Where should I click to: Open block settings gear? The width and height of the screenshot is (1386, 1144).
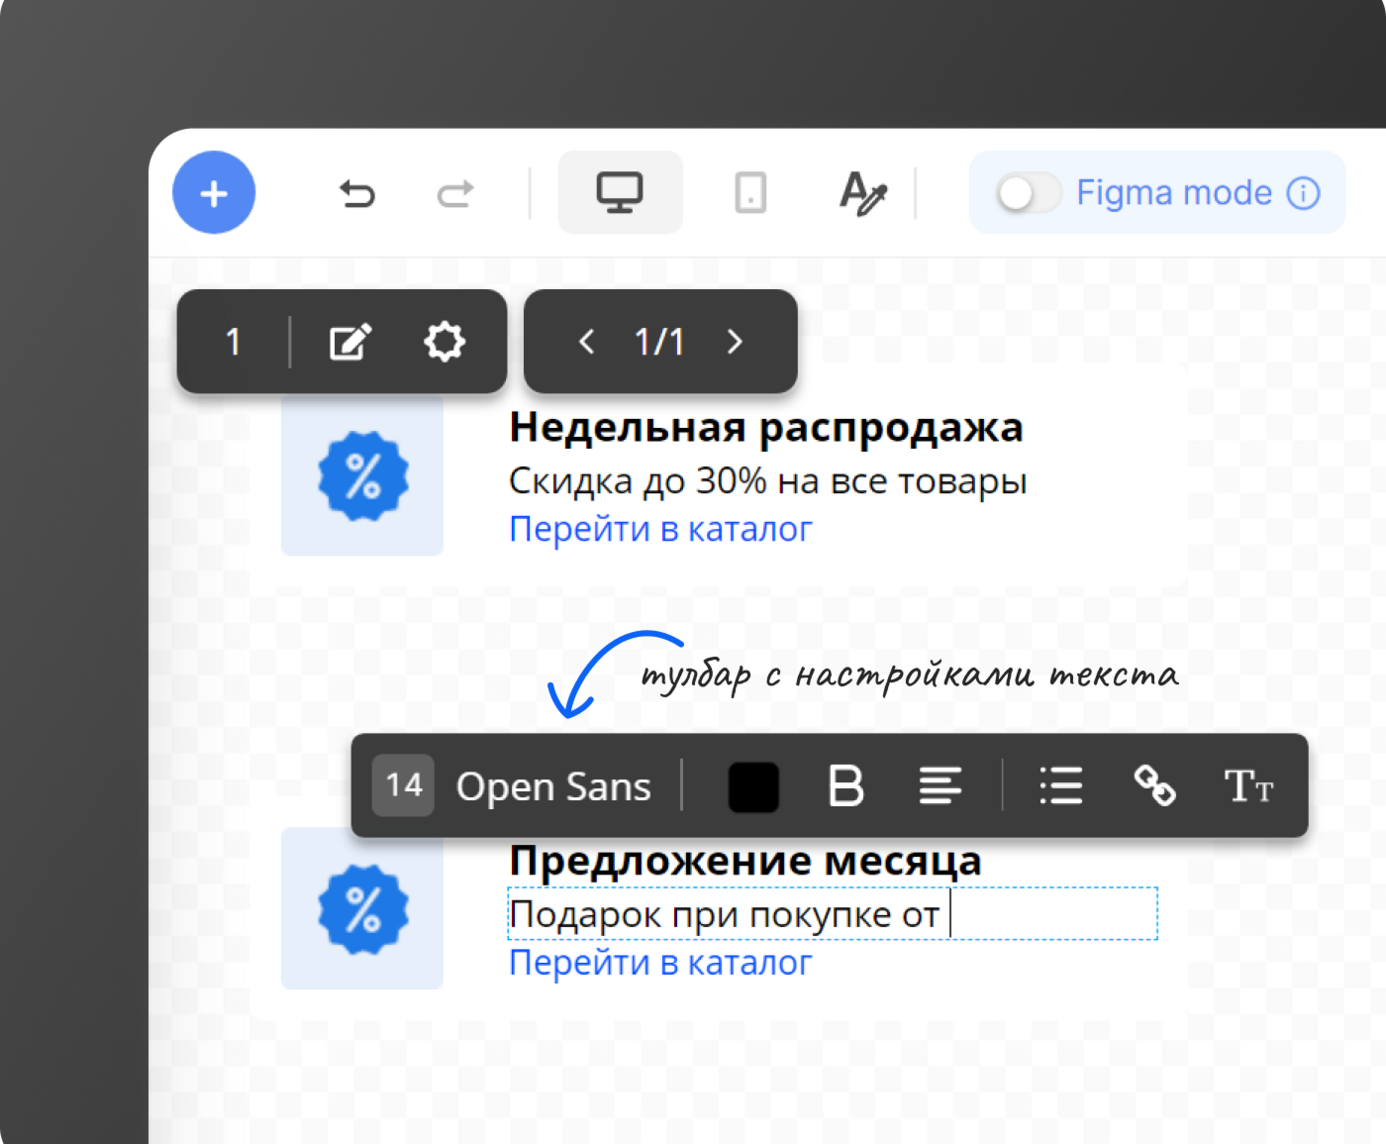tap(444, 342)
